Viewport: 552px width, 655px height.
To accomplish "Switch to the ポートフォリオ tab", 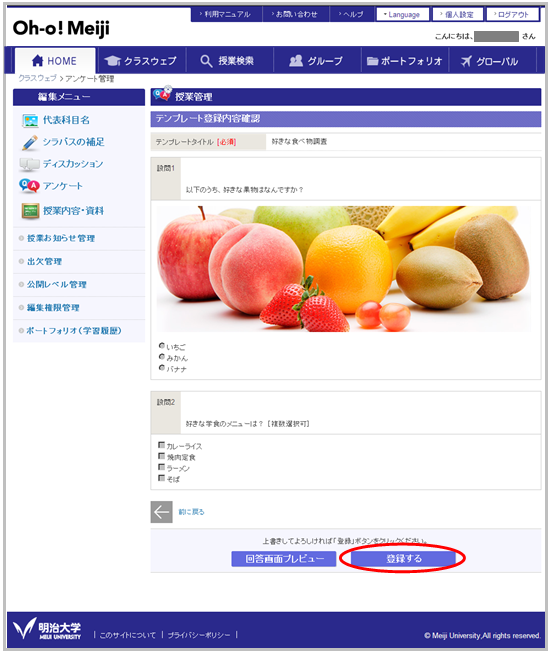I will [x=404, y=61].
